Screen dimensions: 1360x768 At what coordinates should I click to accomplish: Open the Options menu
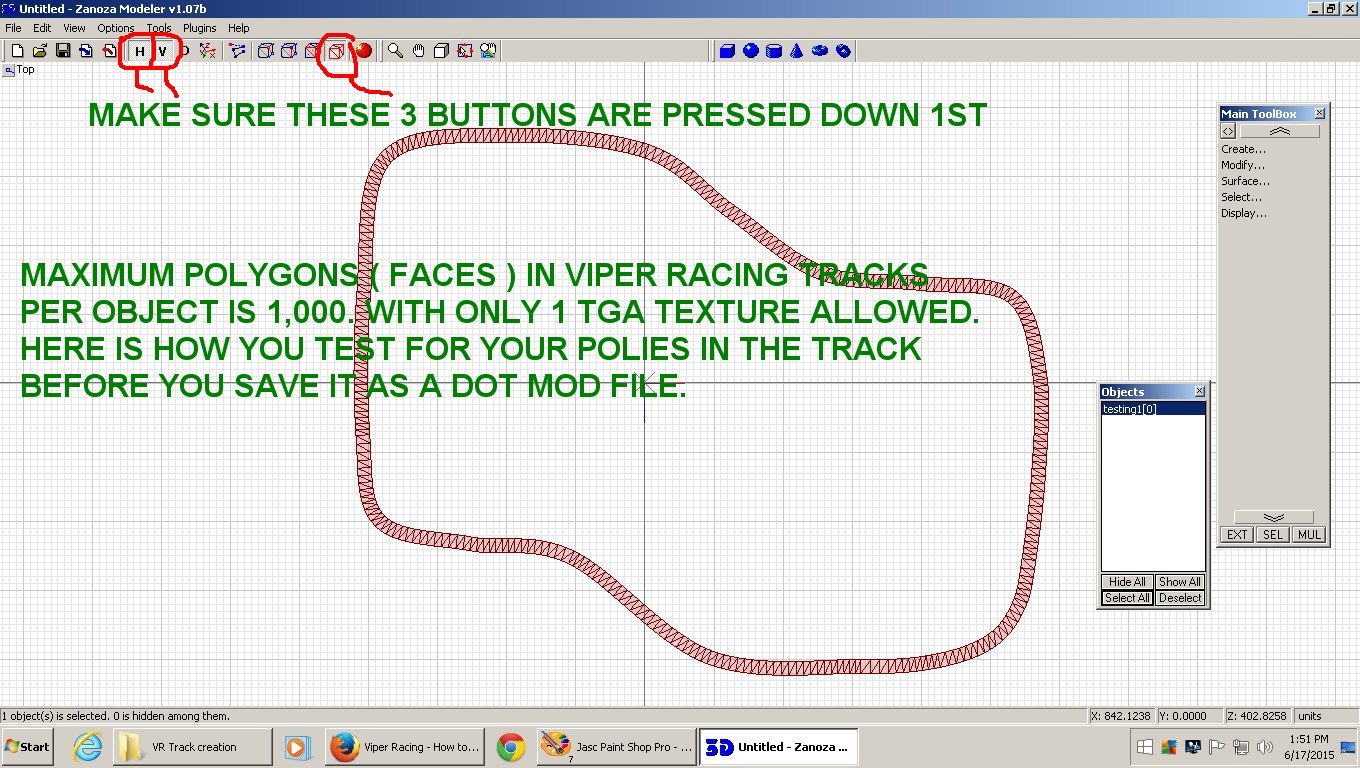coord(116,28)
